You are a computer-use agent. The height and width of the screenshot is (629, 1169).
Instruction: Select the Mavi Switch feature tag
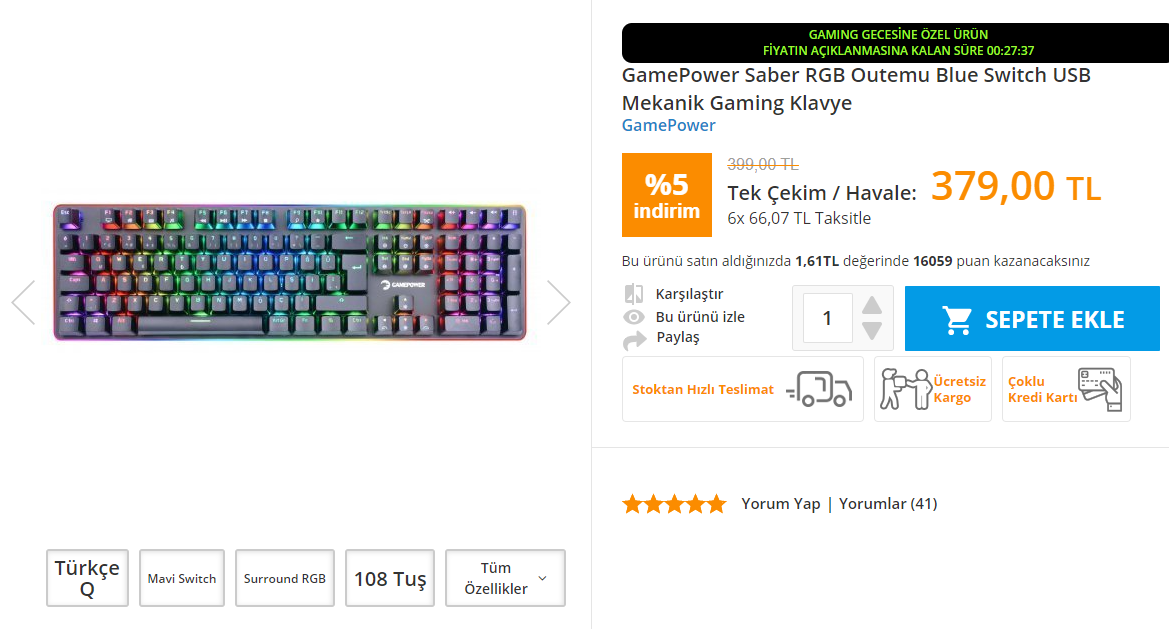[x=182, y=578]
